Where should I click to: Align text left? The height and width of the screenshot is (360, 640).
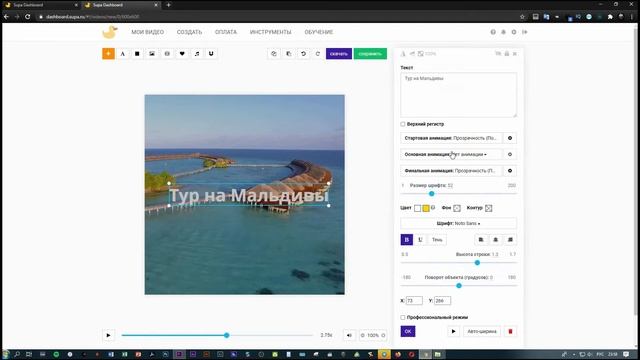coord(481,240)
